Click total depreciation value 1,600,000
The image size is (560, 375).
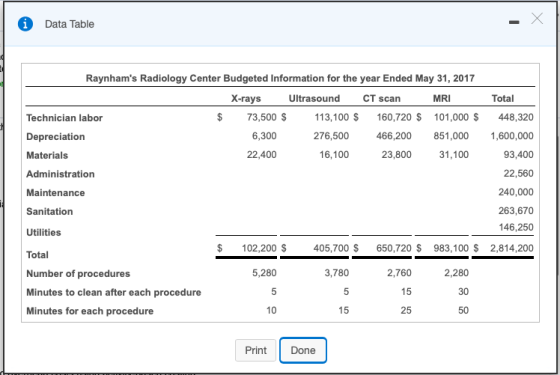click(512, 136)
